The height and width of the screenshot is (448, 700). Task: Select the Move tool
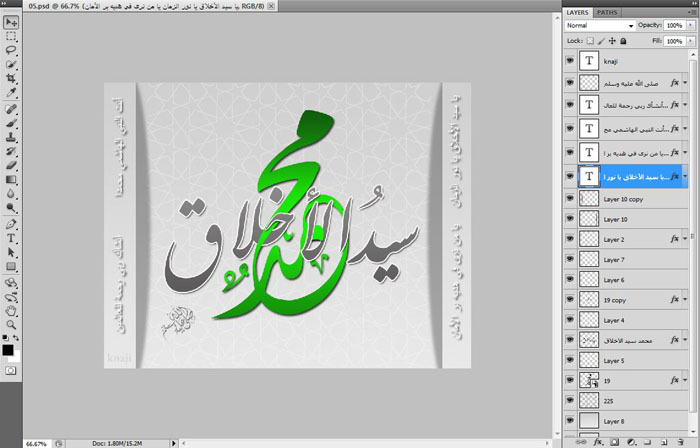[x=11, y=21]
